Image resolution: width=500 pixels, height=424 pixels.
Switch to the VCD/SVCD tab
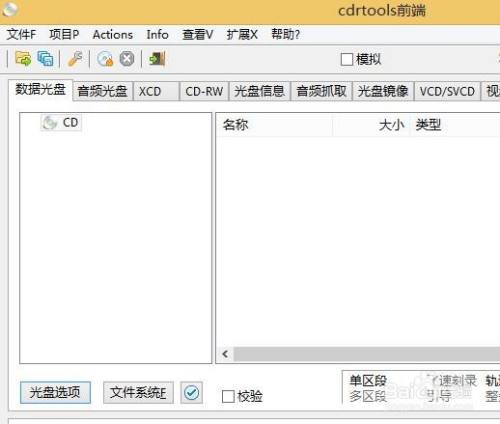tap(447, 91)
